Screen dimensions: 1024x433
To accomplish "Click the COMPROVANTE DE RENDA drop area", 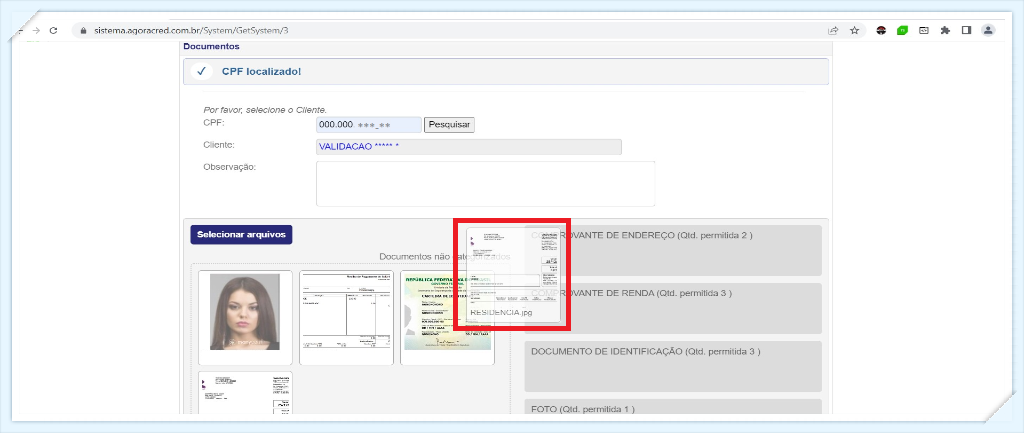I will [x=673, y=308].
